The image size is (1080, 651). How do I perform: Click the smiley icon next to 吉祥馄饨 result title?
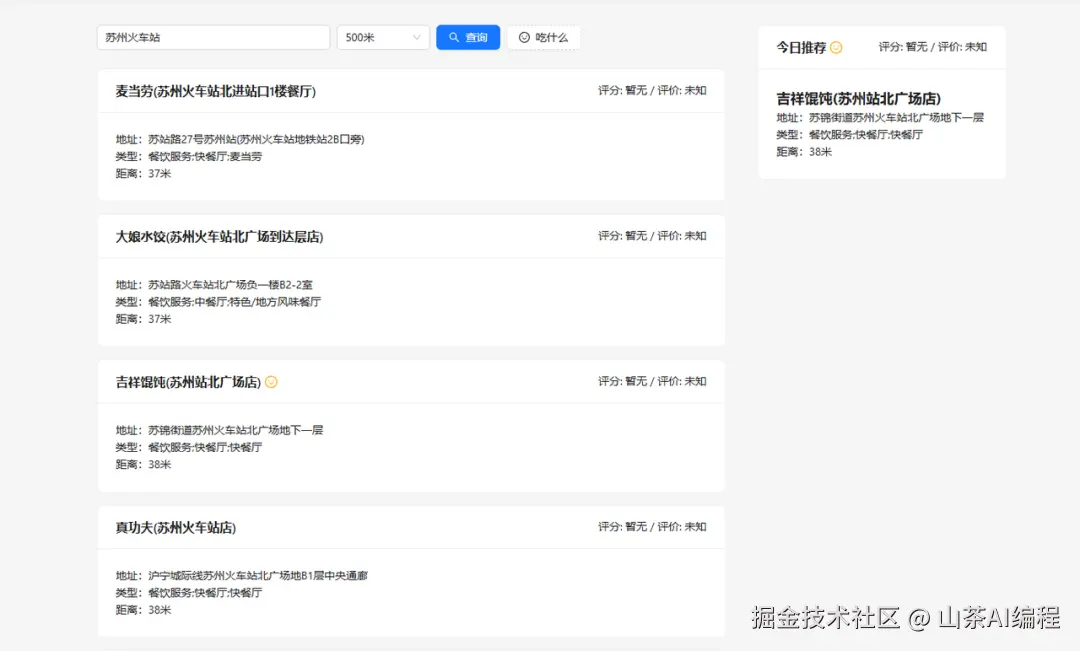(x=270, y=381)
